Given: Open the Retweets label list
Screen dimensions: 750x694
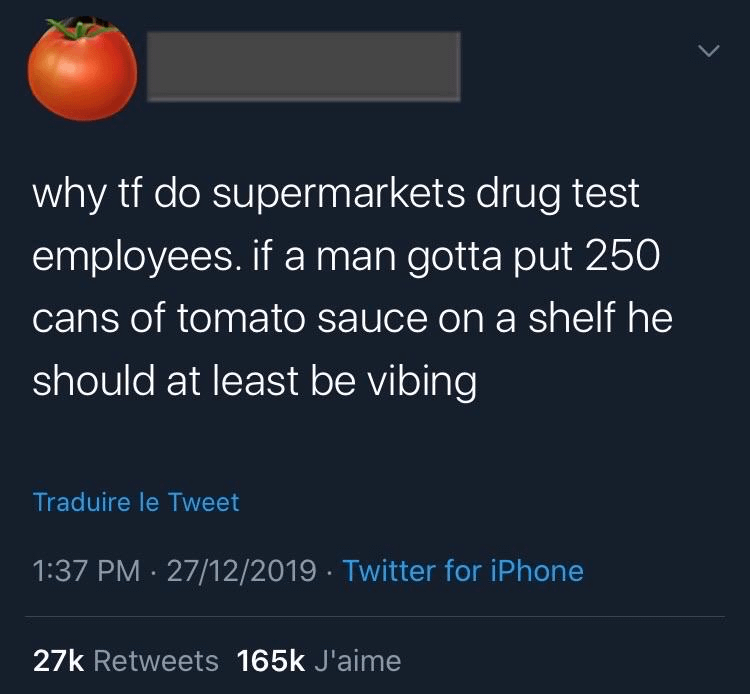Looking at the screenshot, I should [x=161, y=660].
